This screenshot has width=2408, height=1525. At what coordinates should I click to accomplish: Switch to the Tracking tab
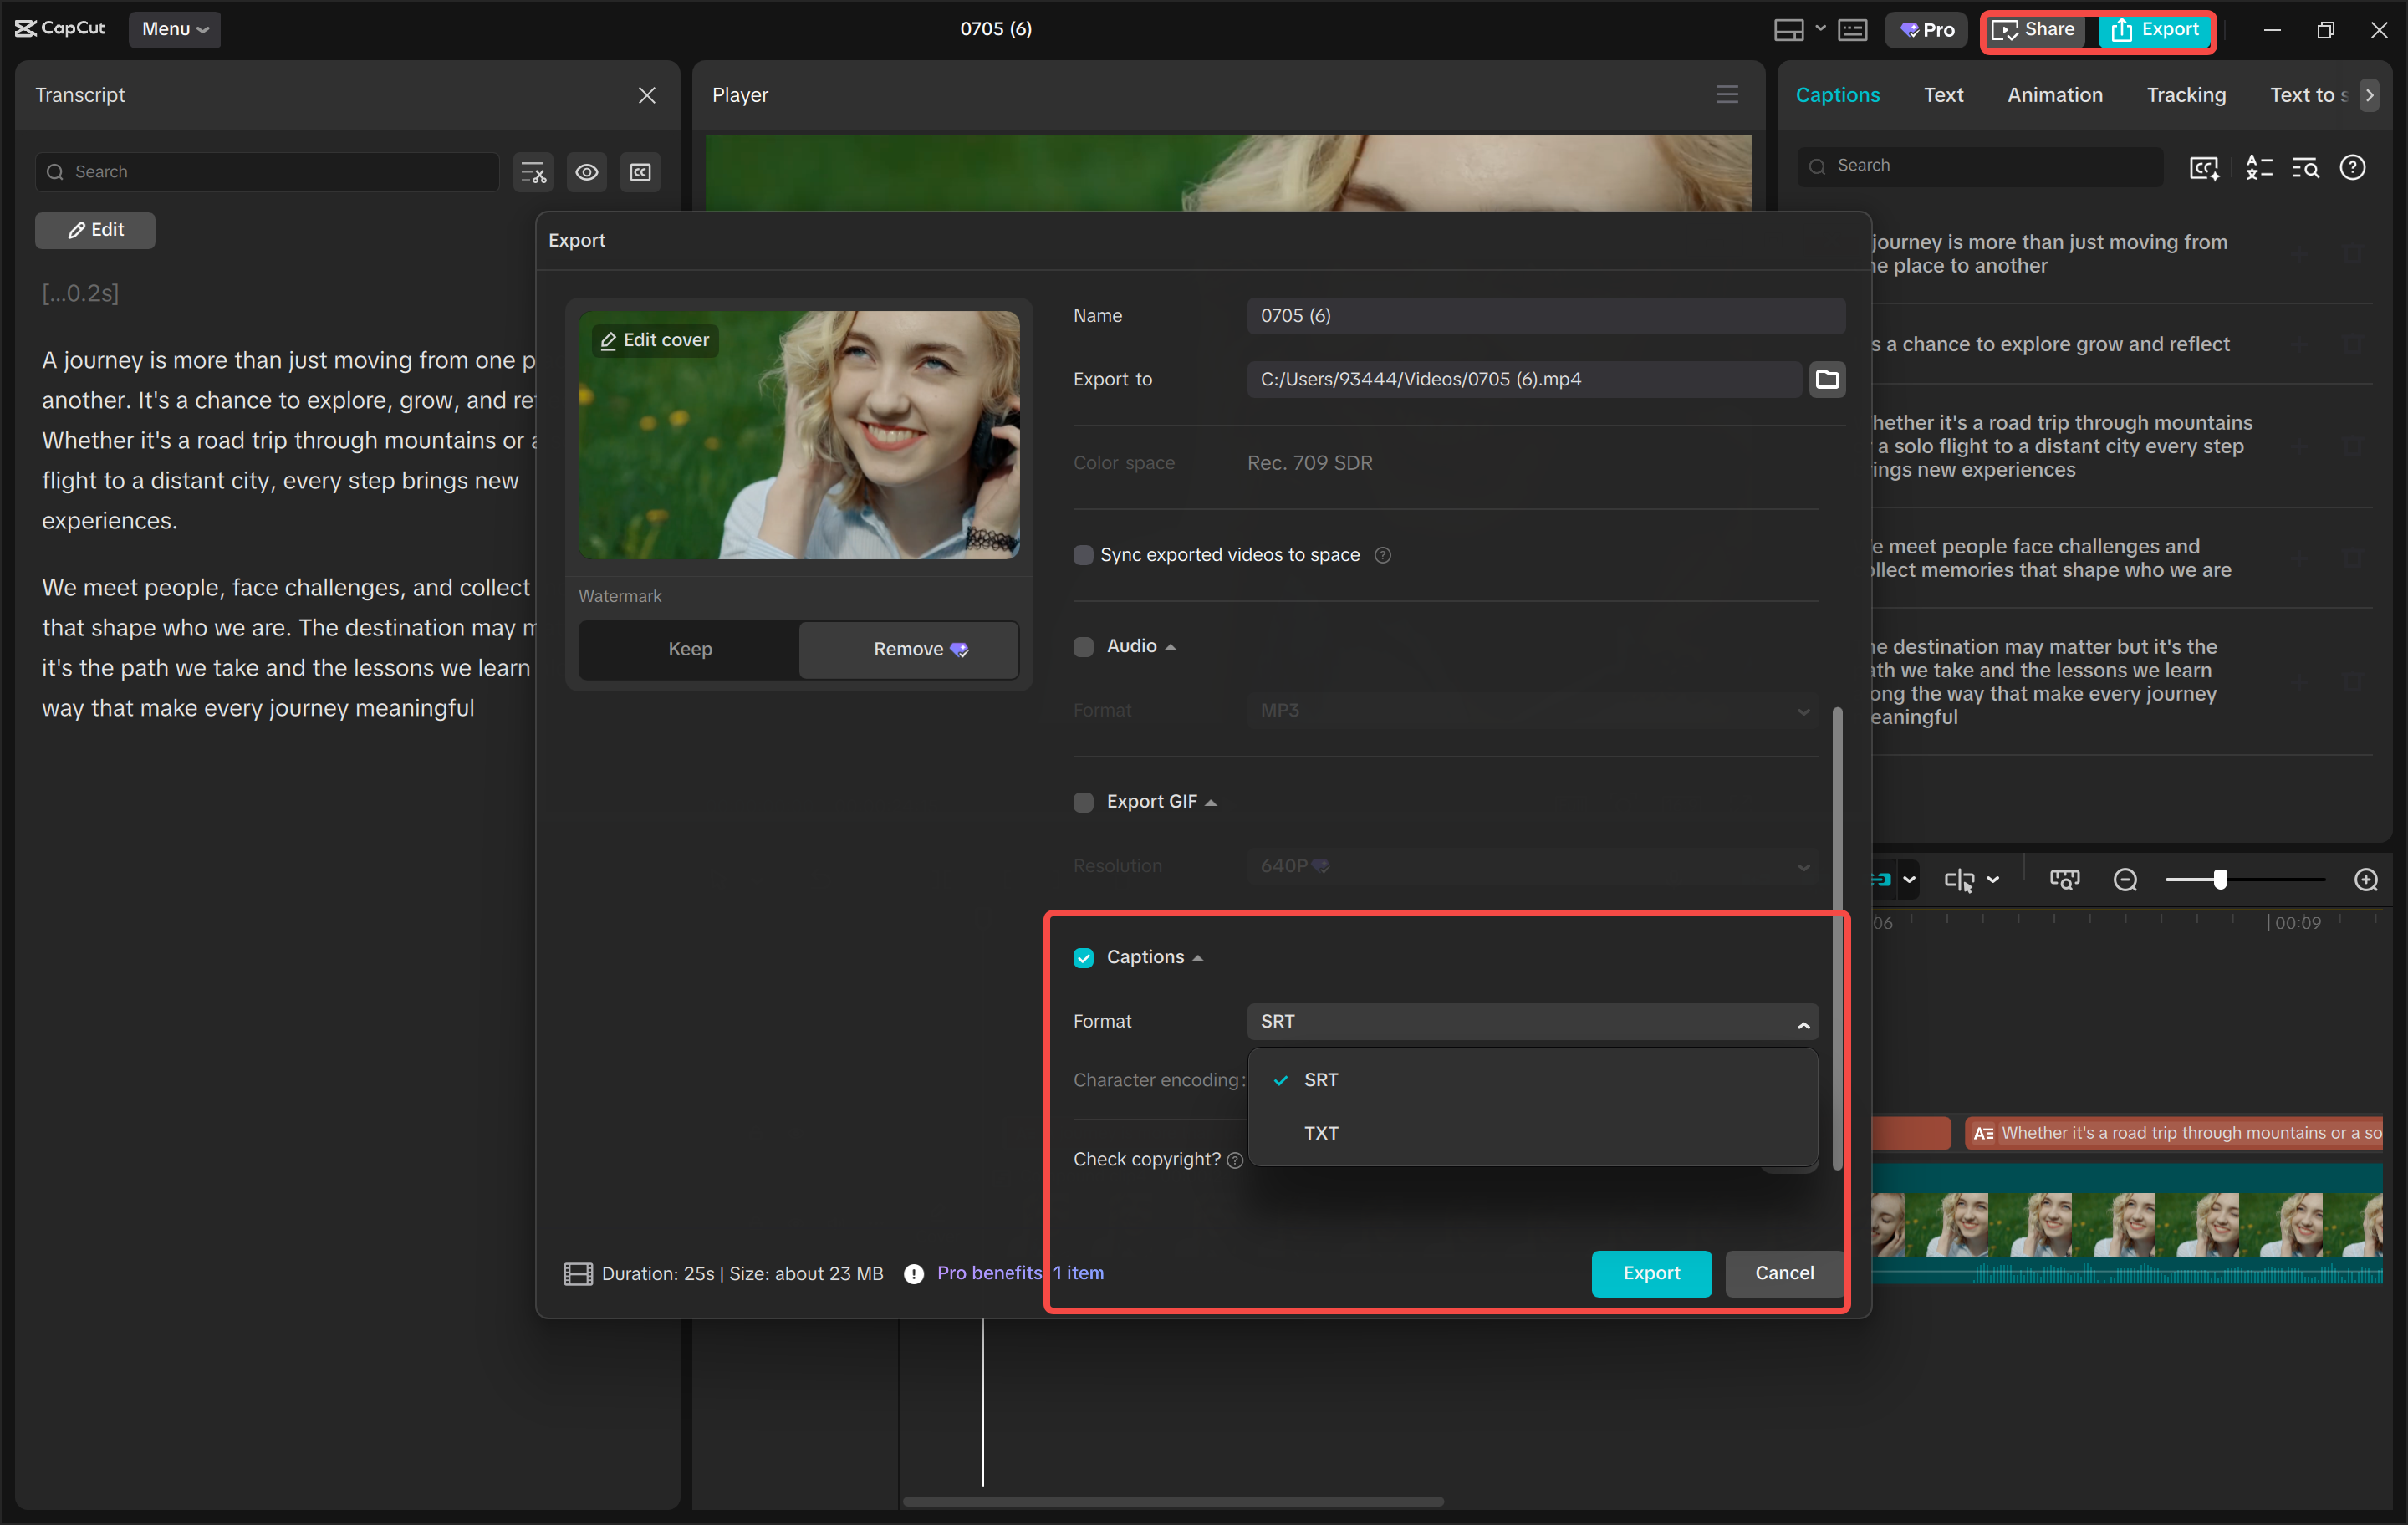(2185, 95)
